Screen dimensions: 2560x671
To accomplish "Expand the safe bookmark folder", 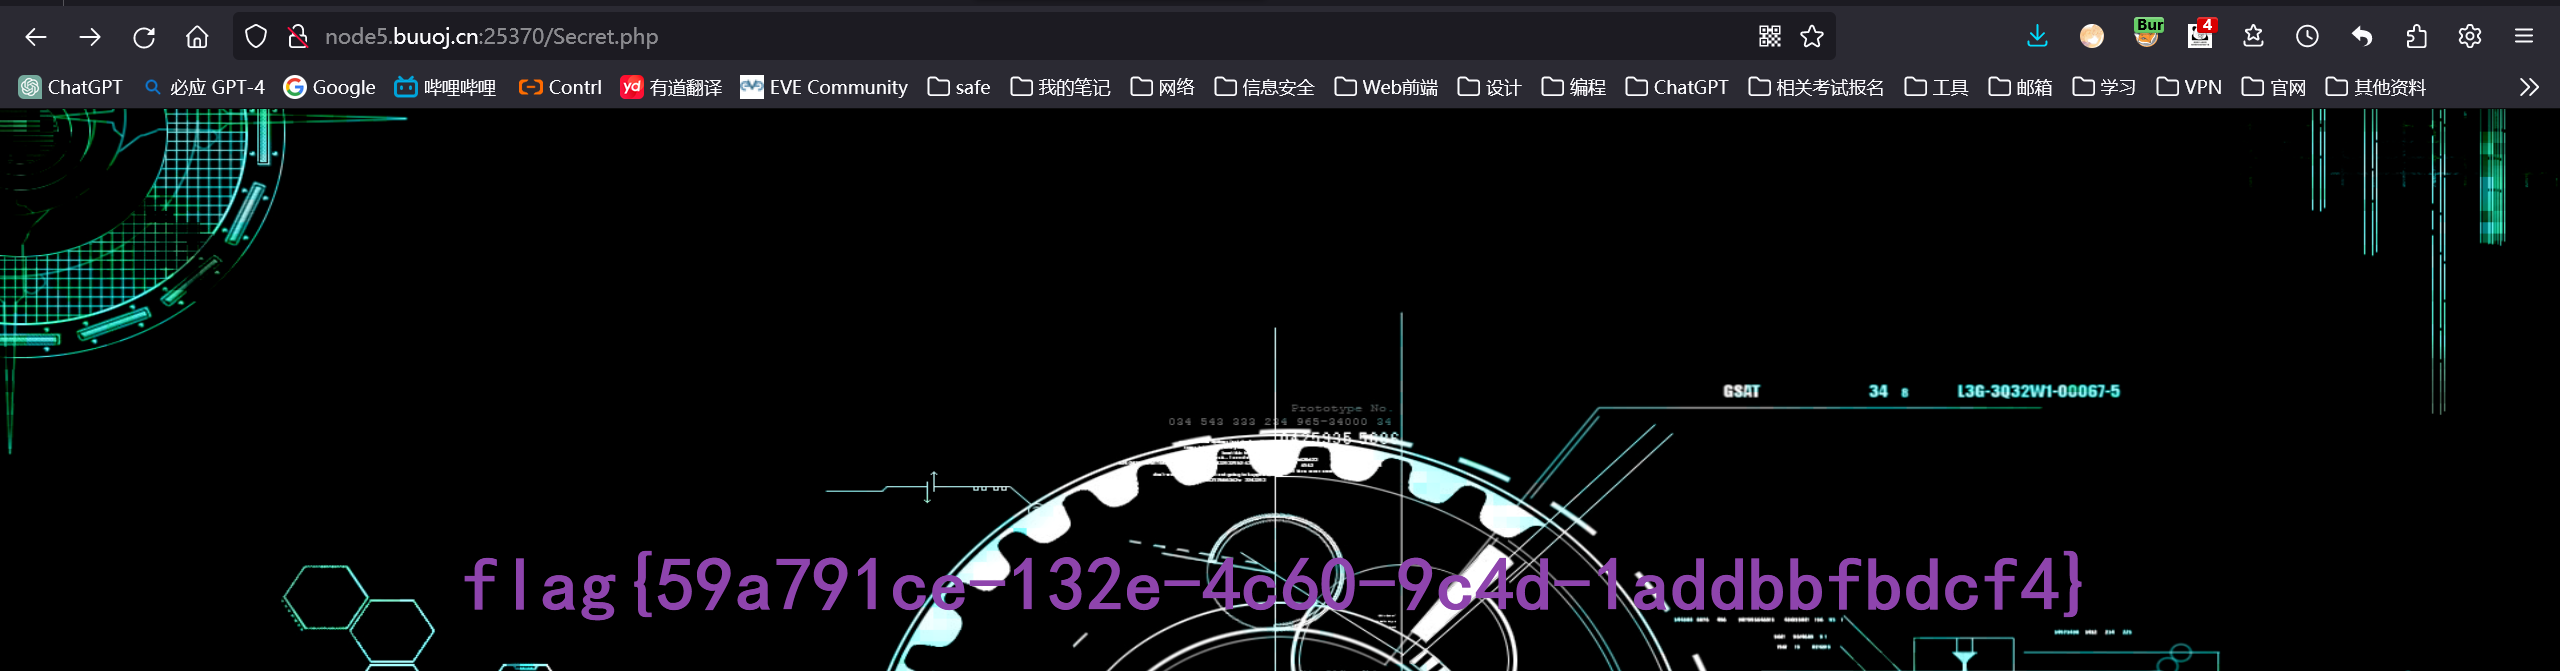I will 959,88.
